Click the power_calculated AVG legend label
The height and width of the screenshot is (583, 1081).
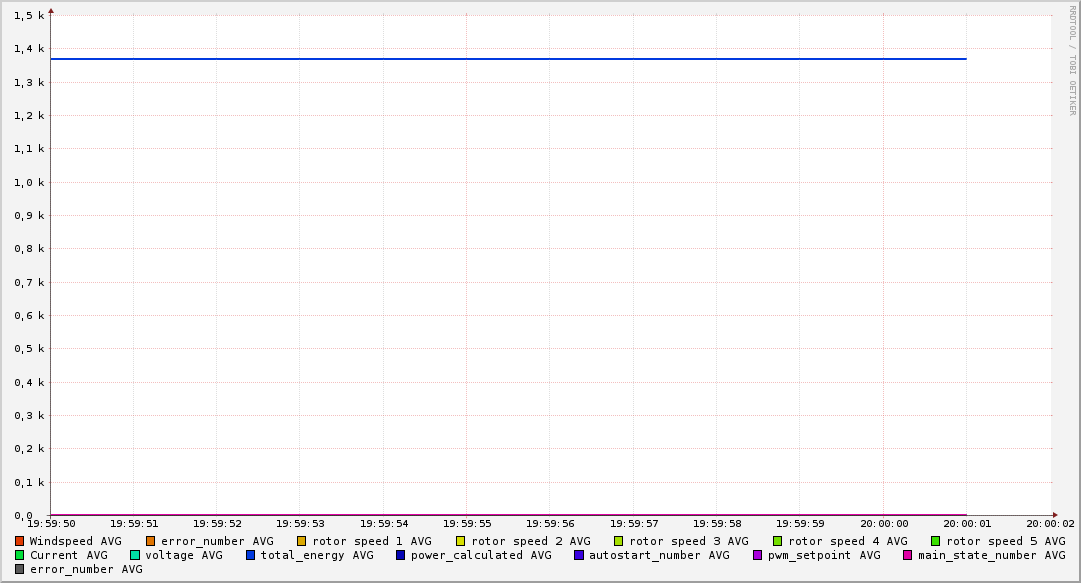click(481, 555)
